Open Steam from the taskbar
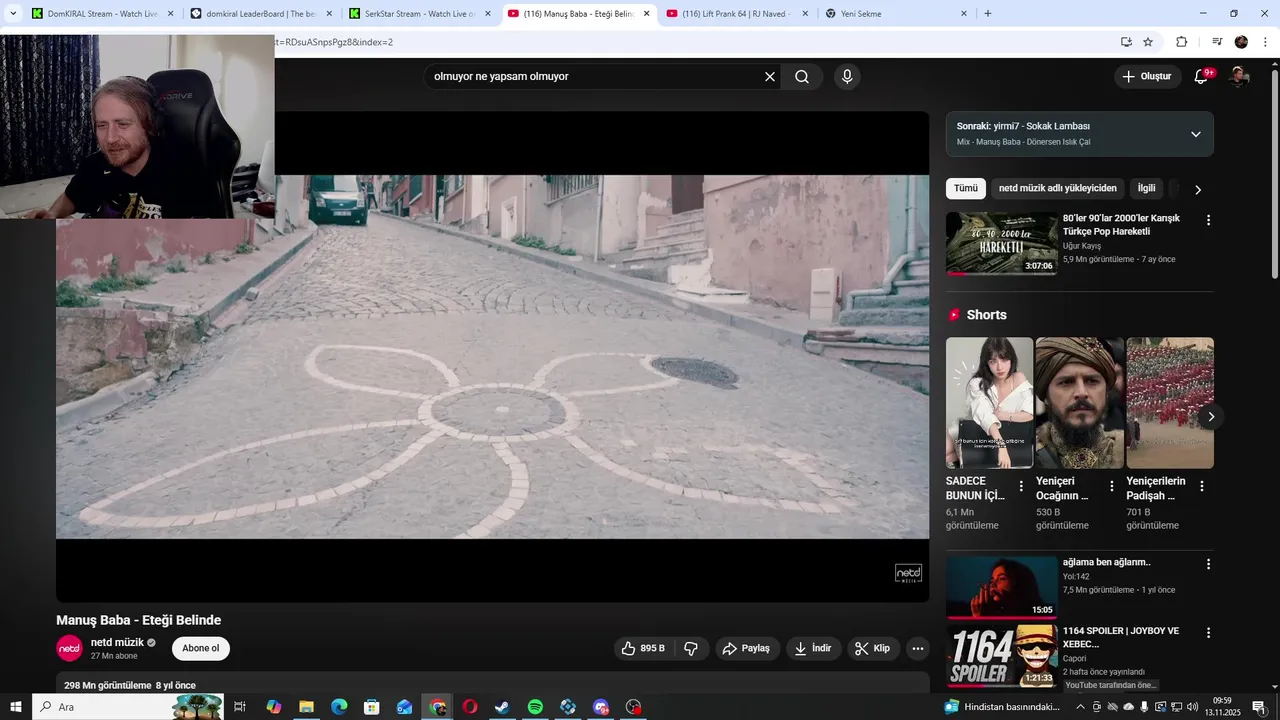Viewport: 1280px width, 720px height. pos(502,707)
